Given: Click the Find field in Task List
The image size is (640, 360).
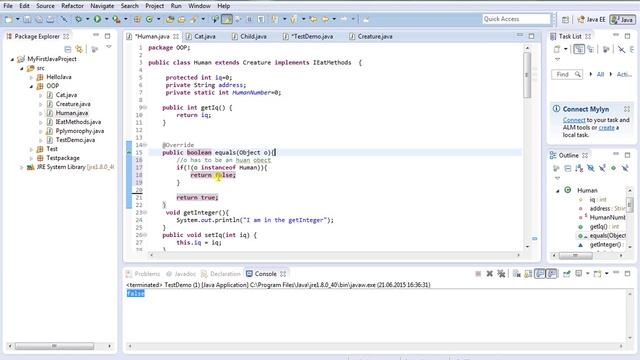Looking at the screenshot, I should (567, 74).
